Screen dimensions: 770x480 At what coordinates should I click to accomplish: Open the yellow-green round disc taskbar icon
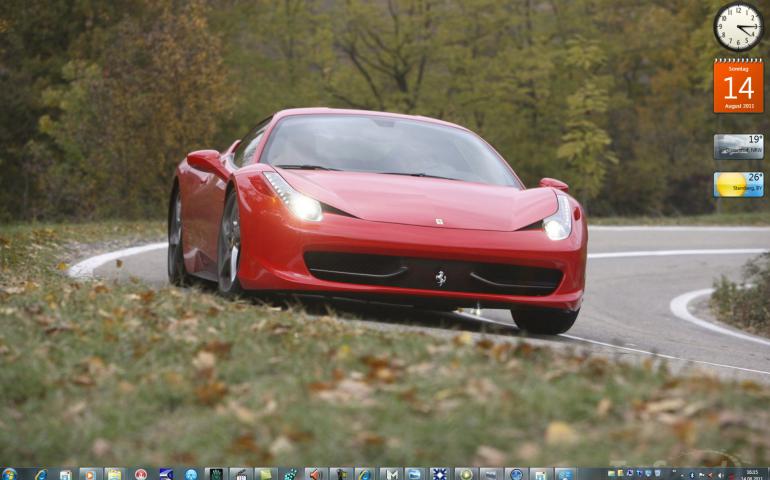pyautogui.click(x=466, y=475)
